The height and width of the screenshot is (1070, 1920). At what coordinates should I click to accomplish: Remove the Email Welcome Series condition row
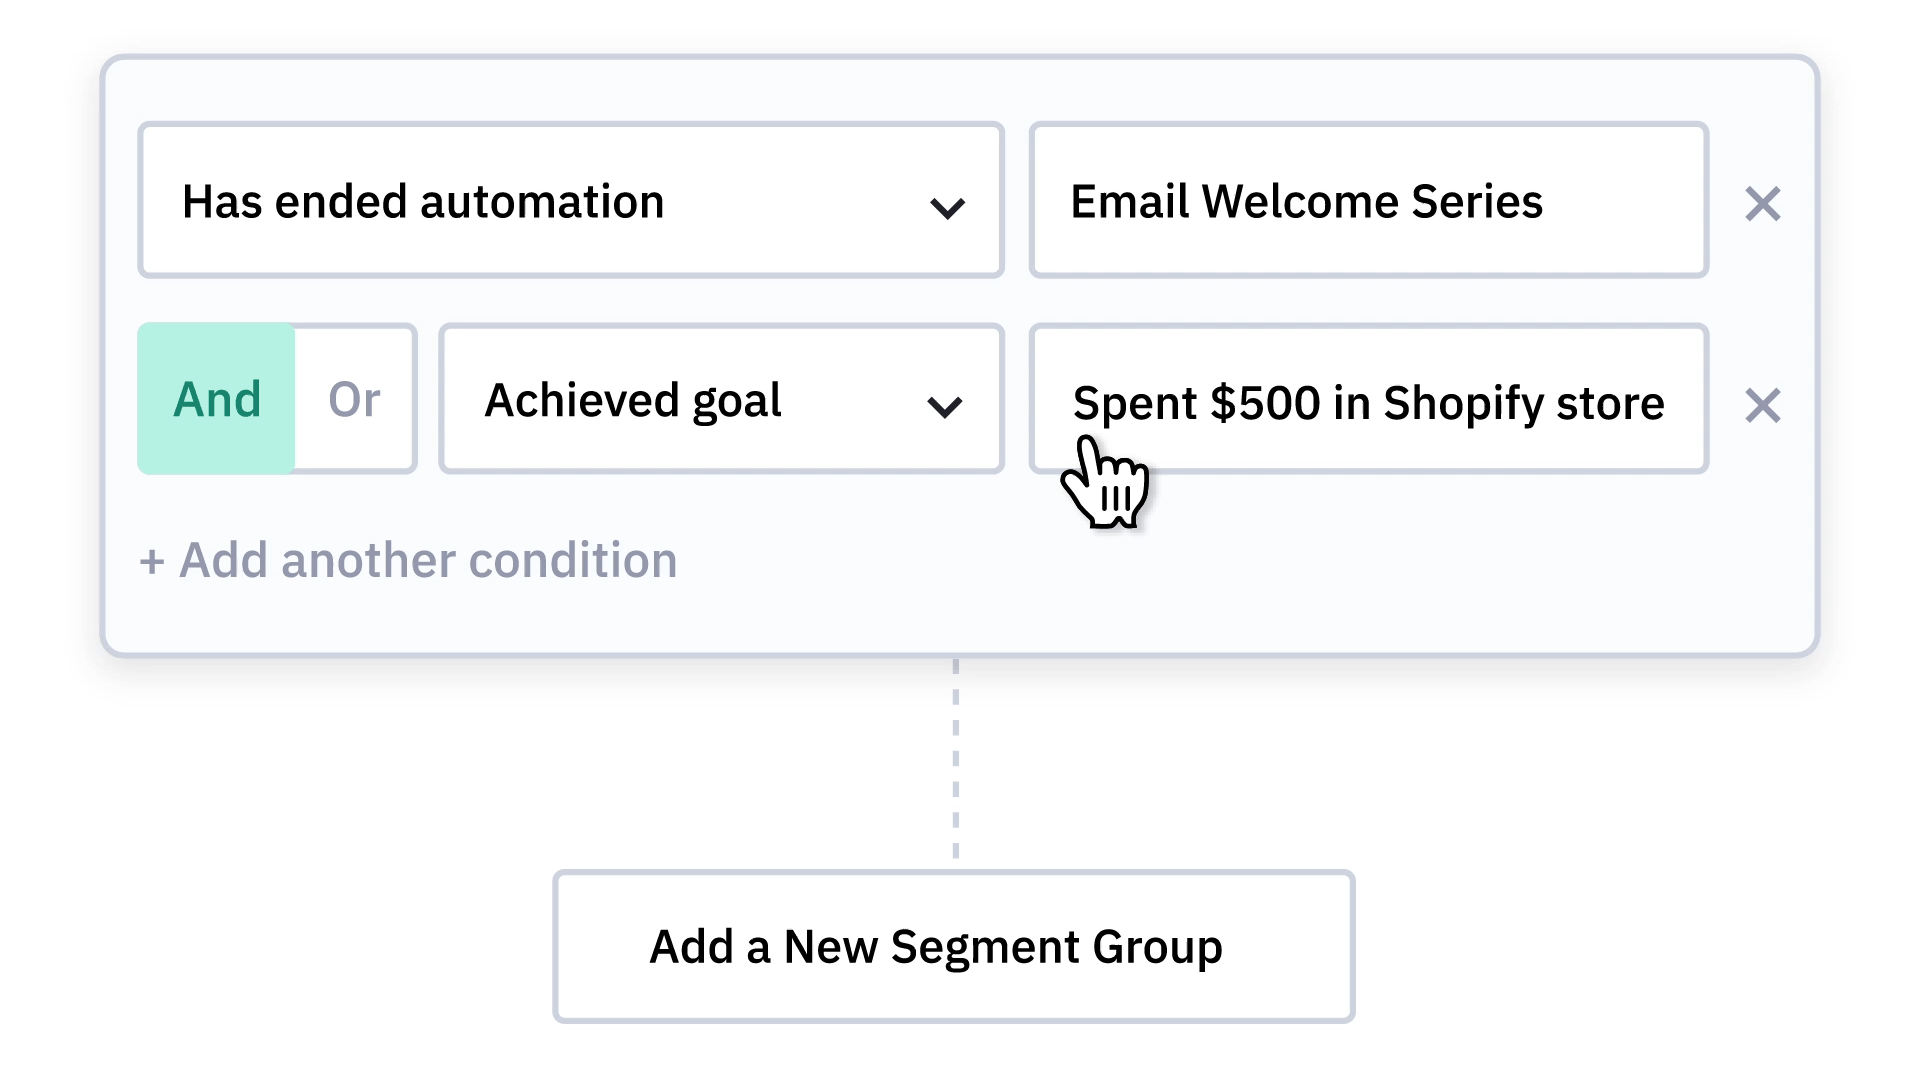pyautogui.click(x=1762, y=204)
